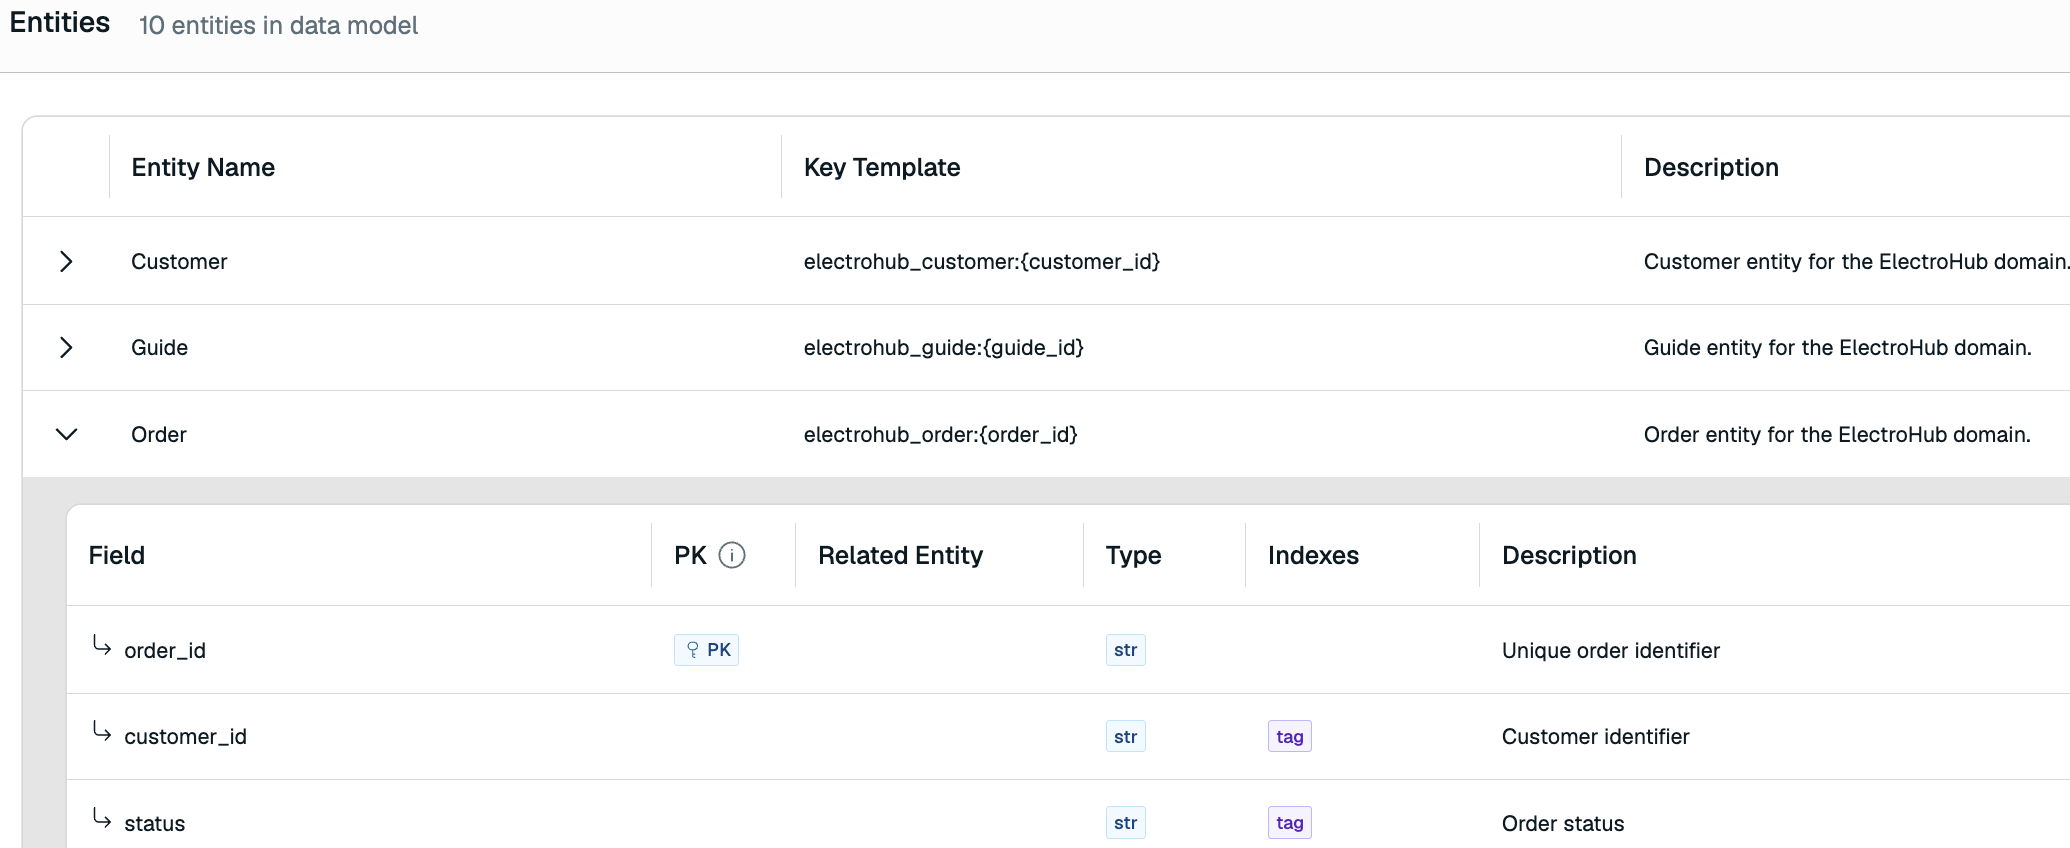
Task: Click the str type badge for status
Action: point(1125,823)
